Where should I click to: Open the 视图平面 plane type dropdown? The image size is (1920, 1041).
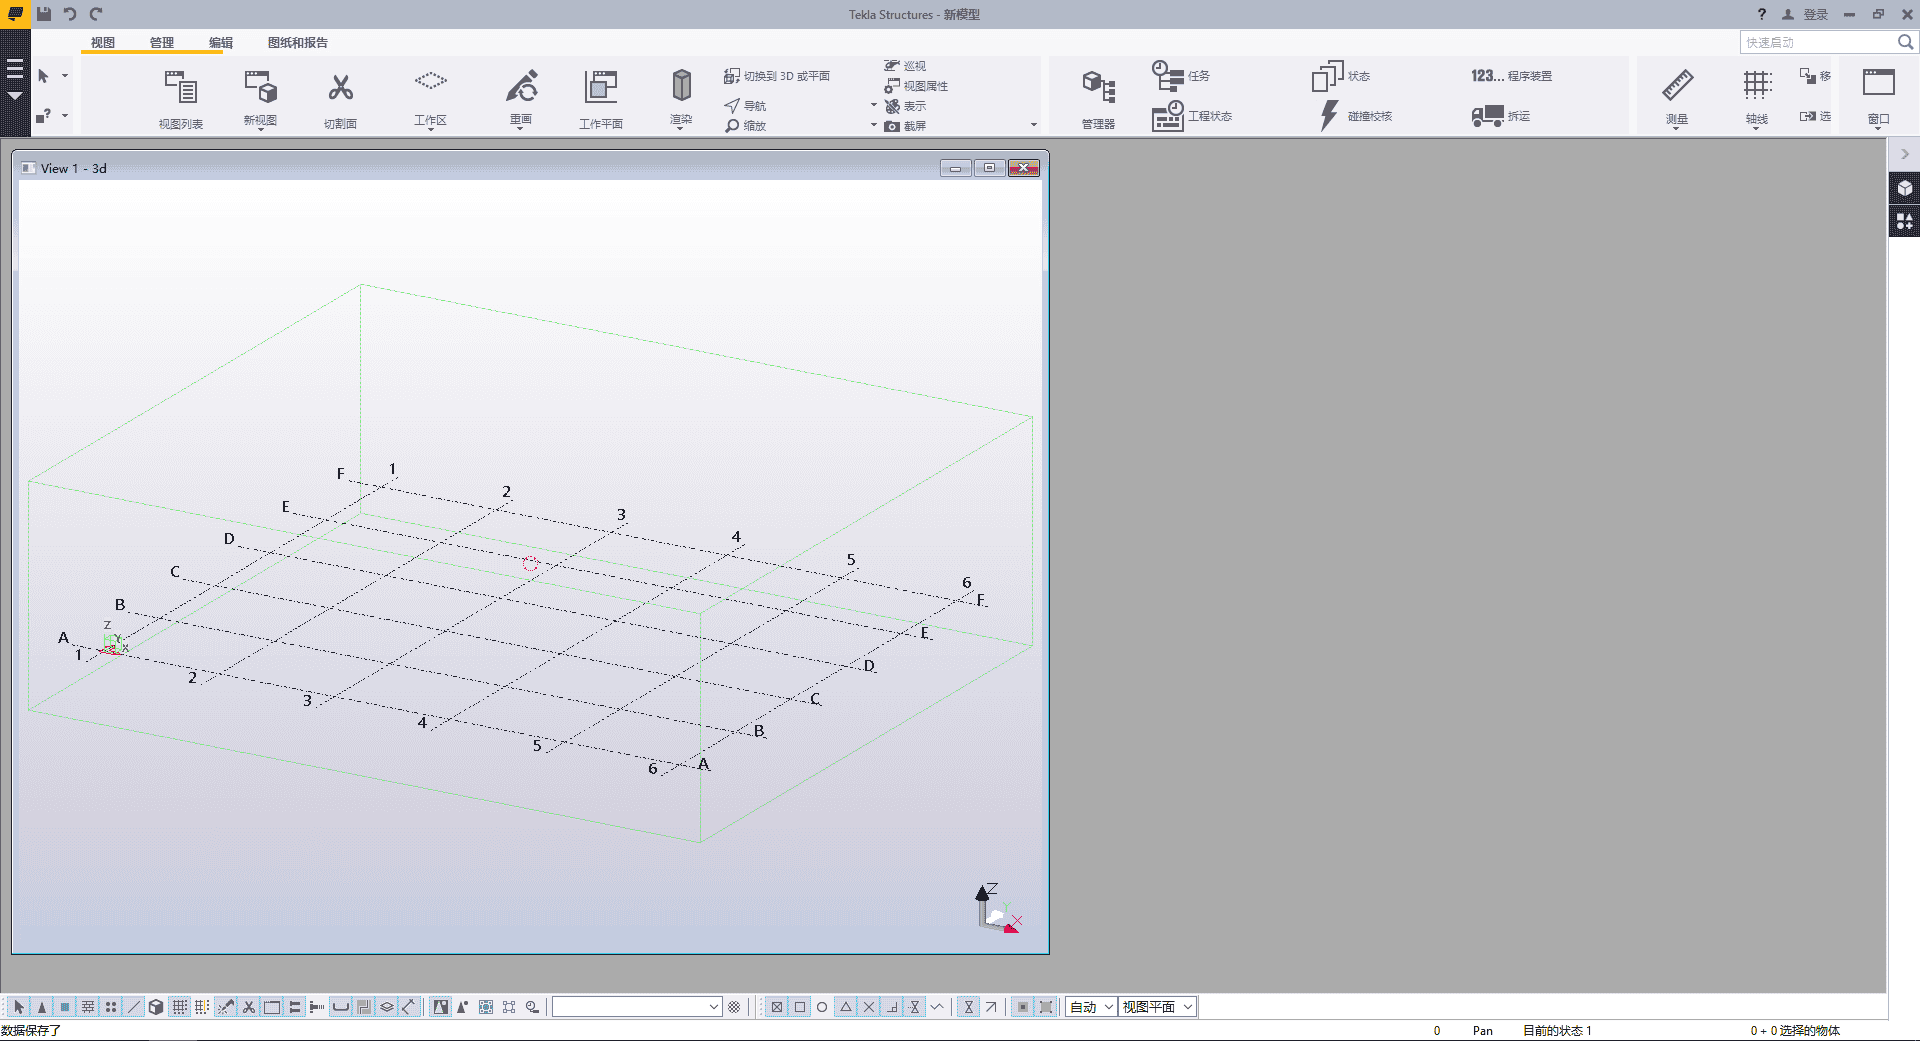[x=1158, y=1007]
